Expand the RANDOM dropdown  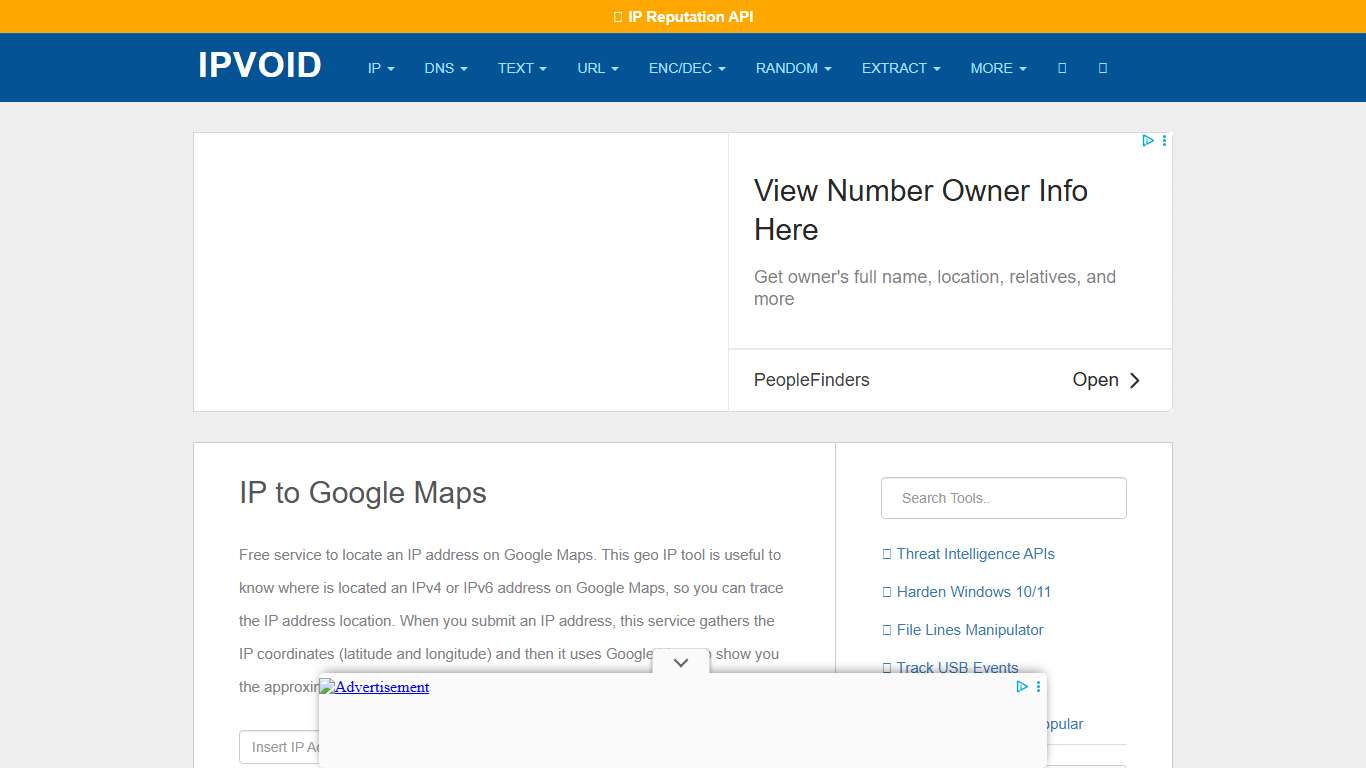pyautogui.click(x=793, y=68)
